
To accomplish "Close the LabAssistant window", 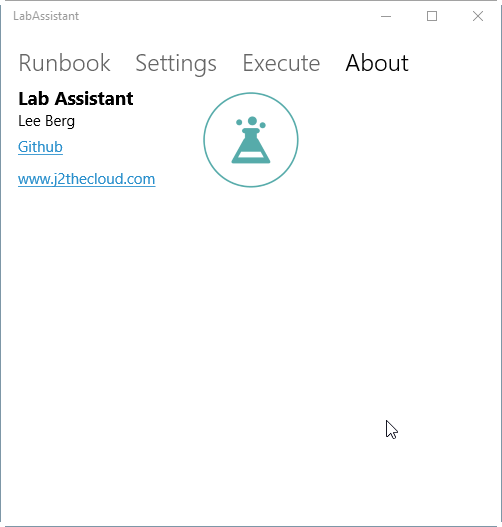I will coord(478,16).
